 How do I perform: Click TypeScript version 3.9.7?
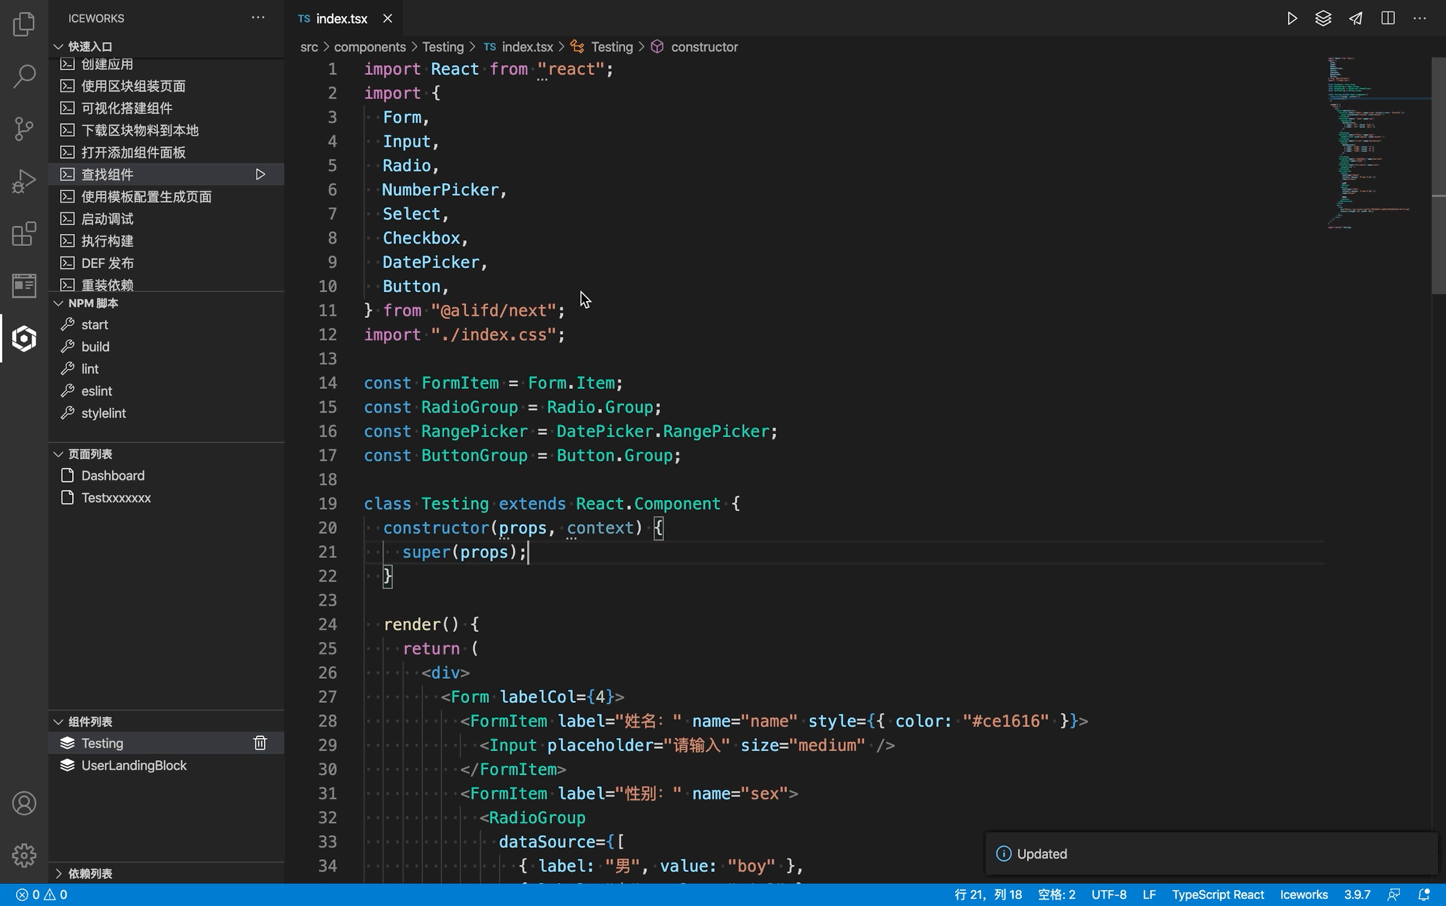pos(1357,895)
